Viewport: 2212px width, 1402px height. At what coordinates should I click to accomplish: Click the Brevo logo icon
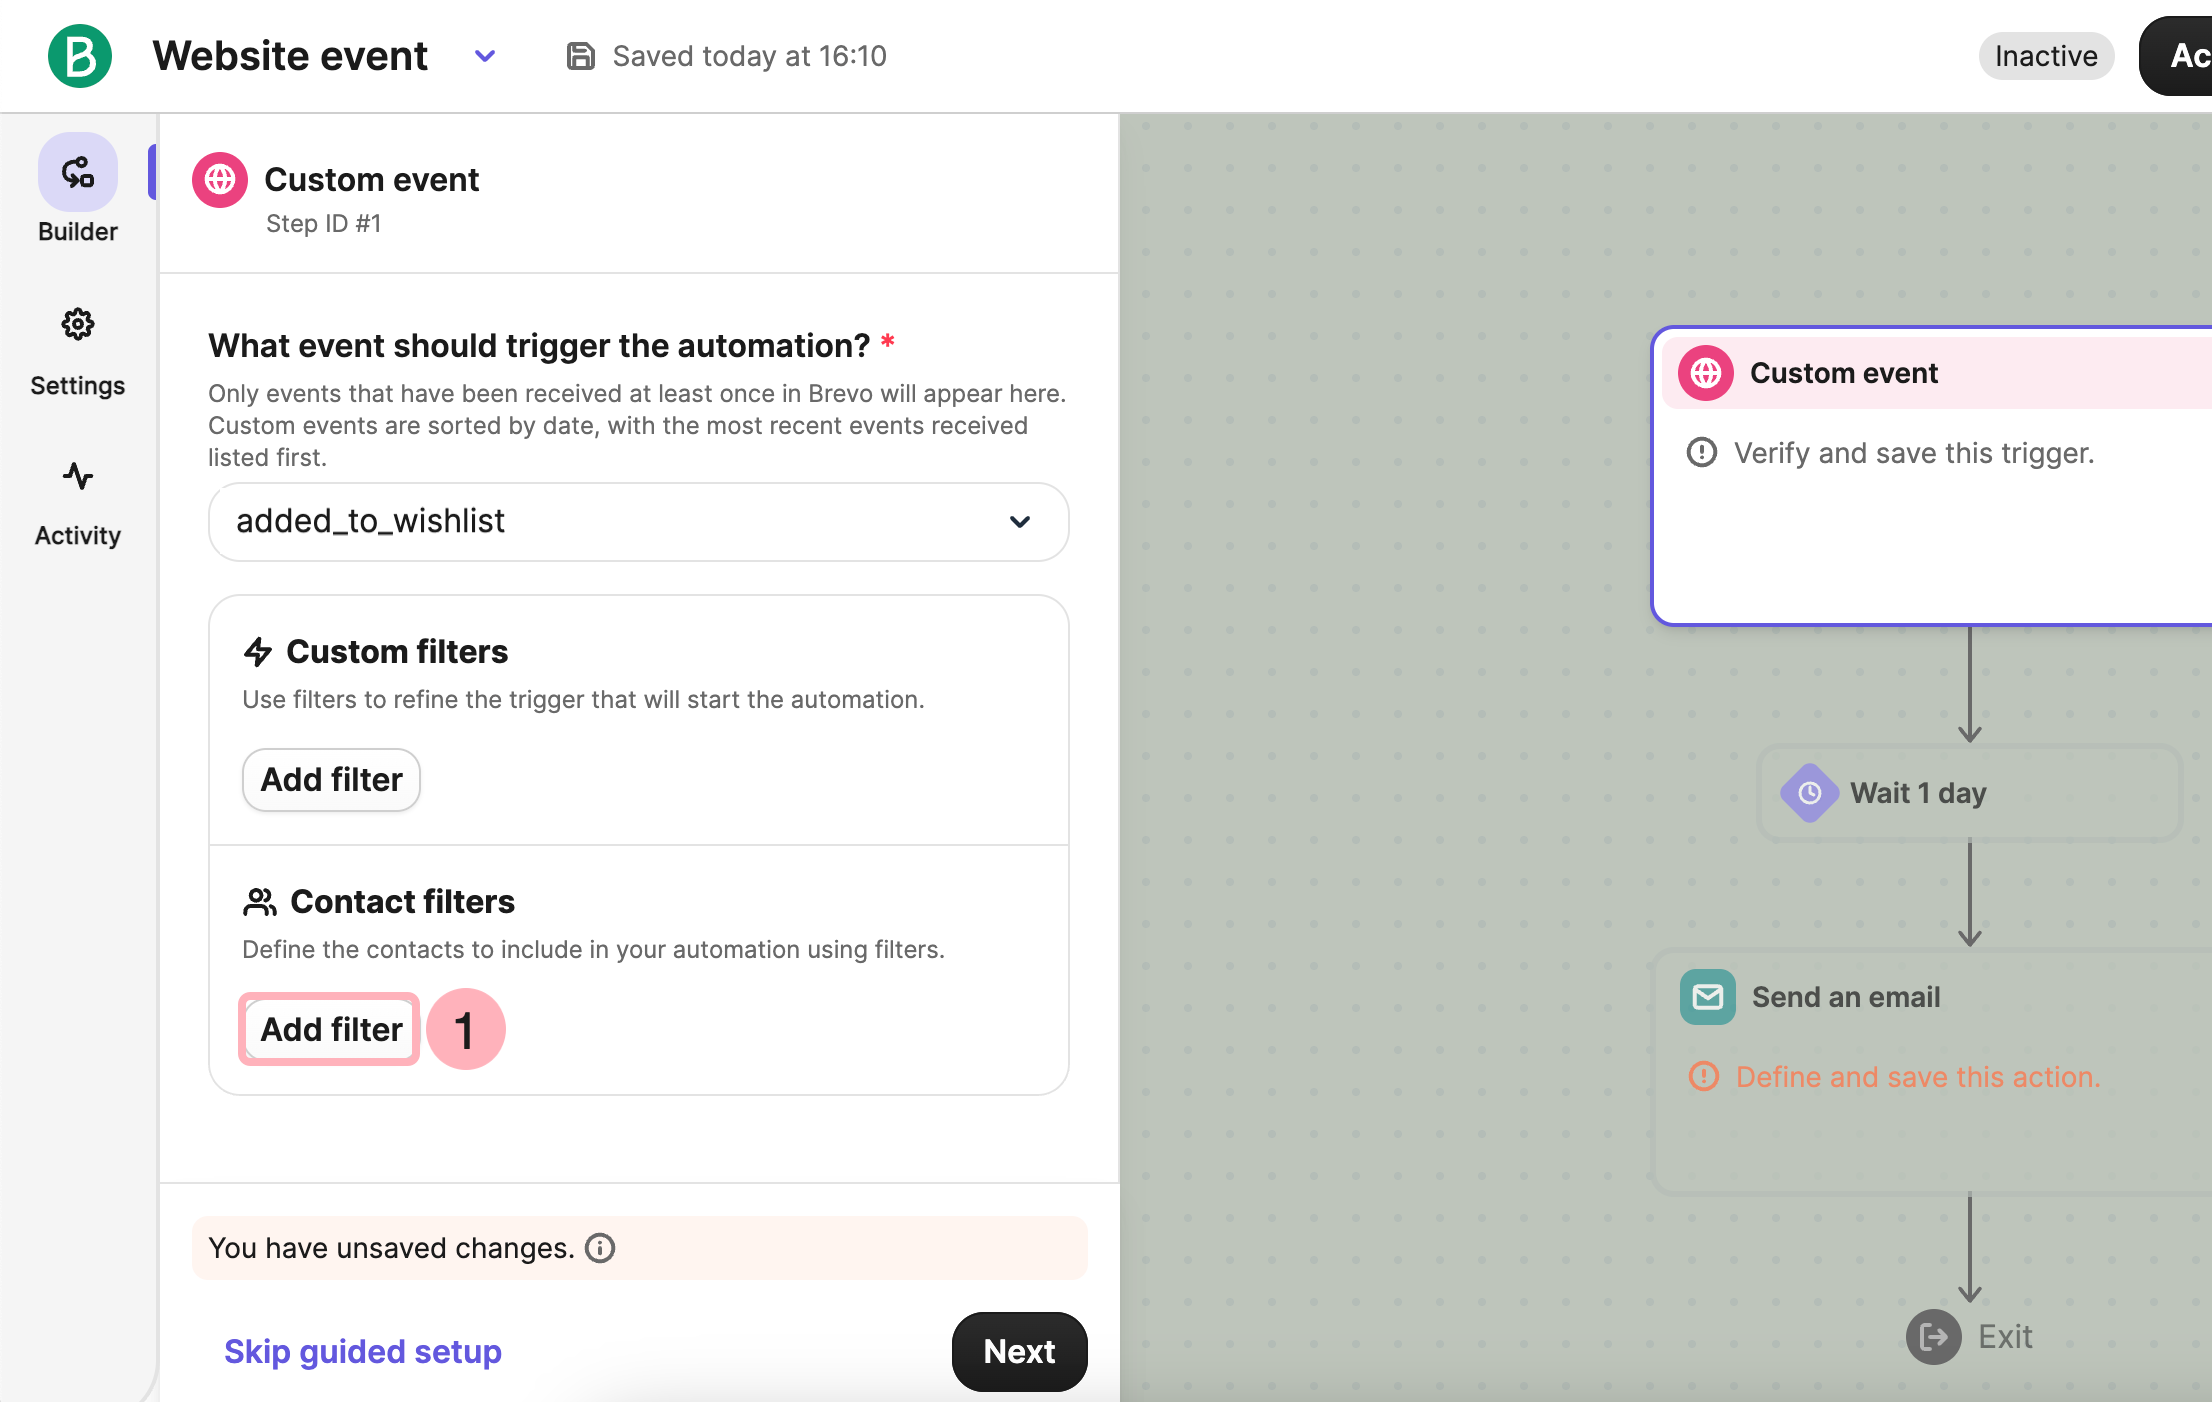pos(80,56)
